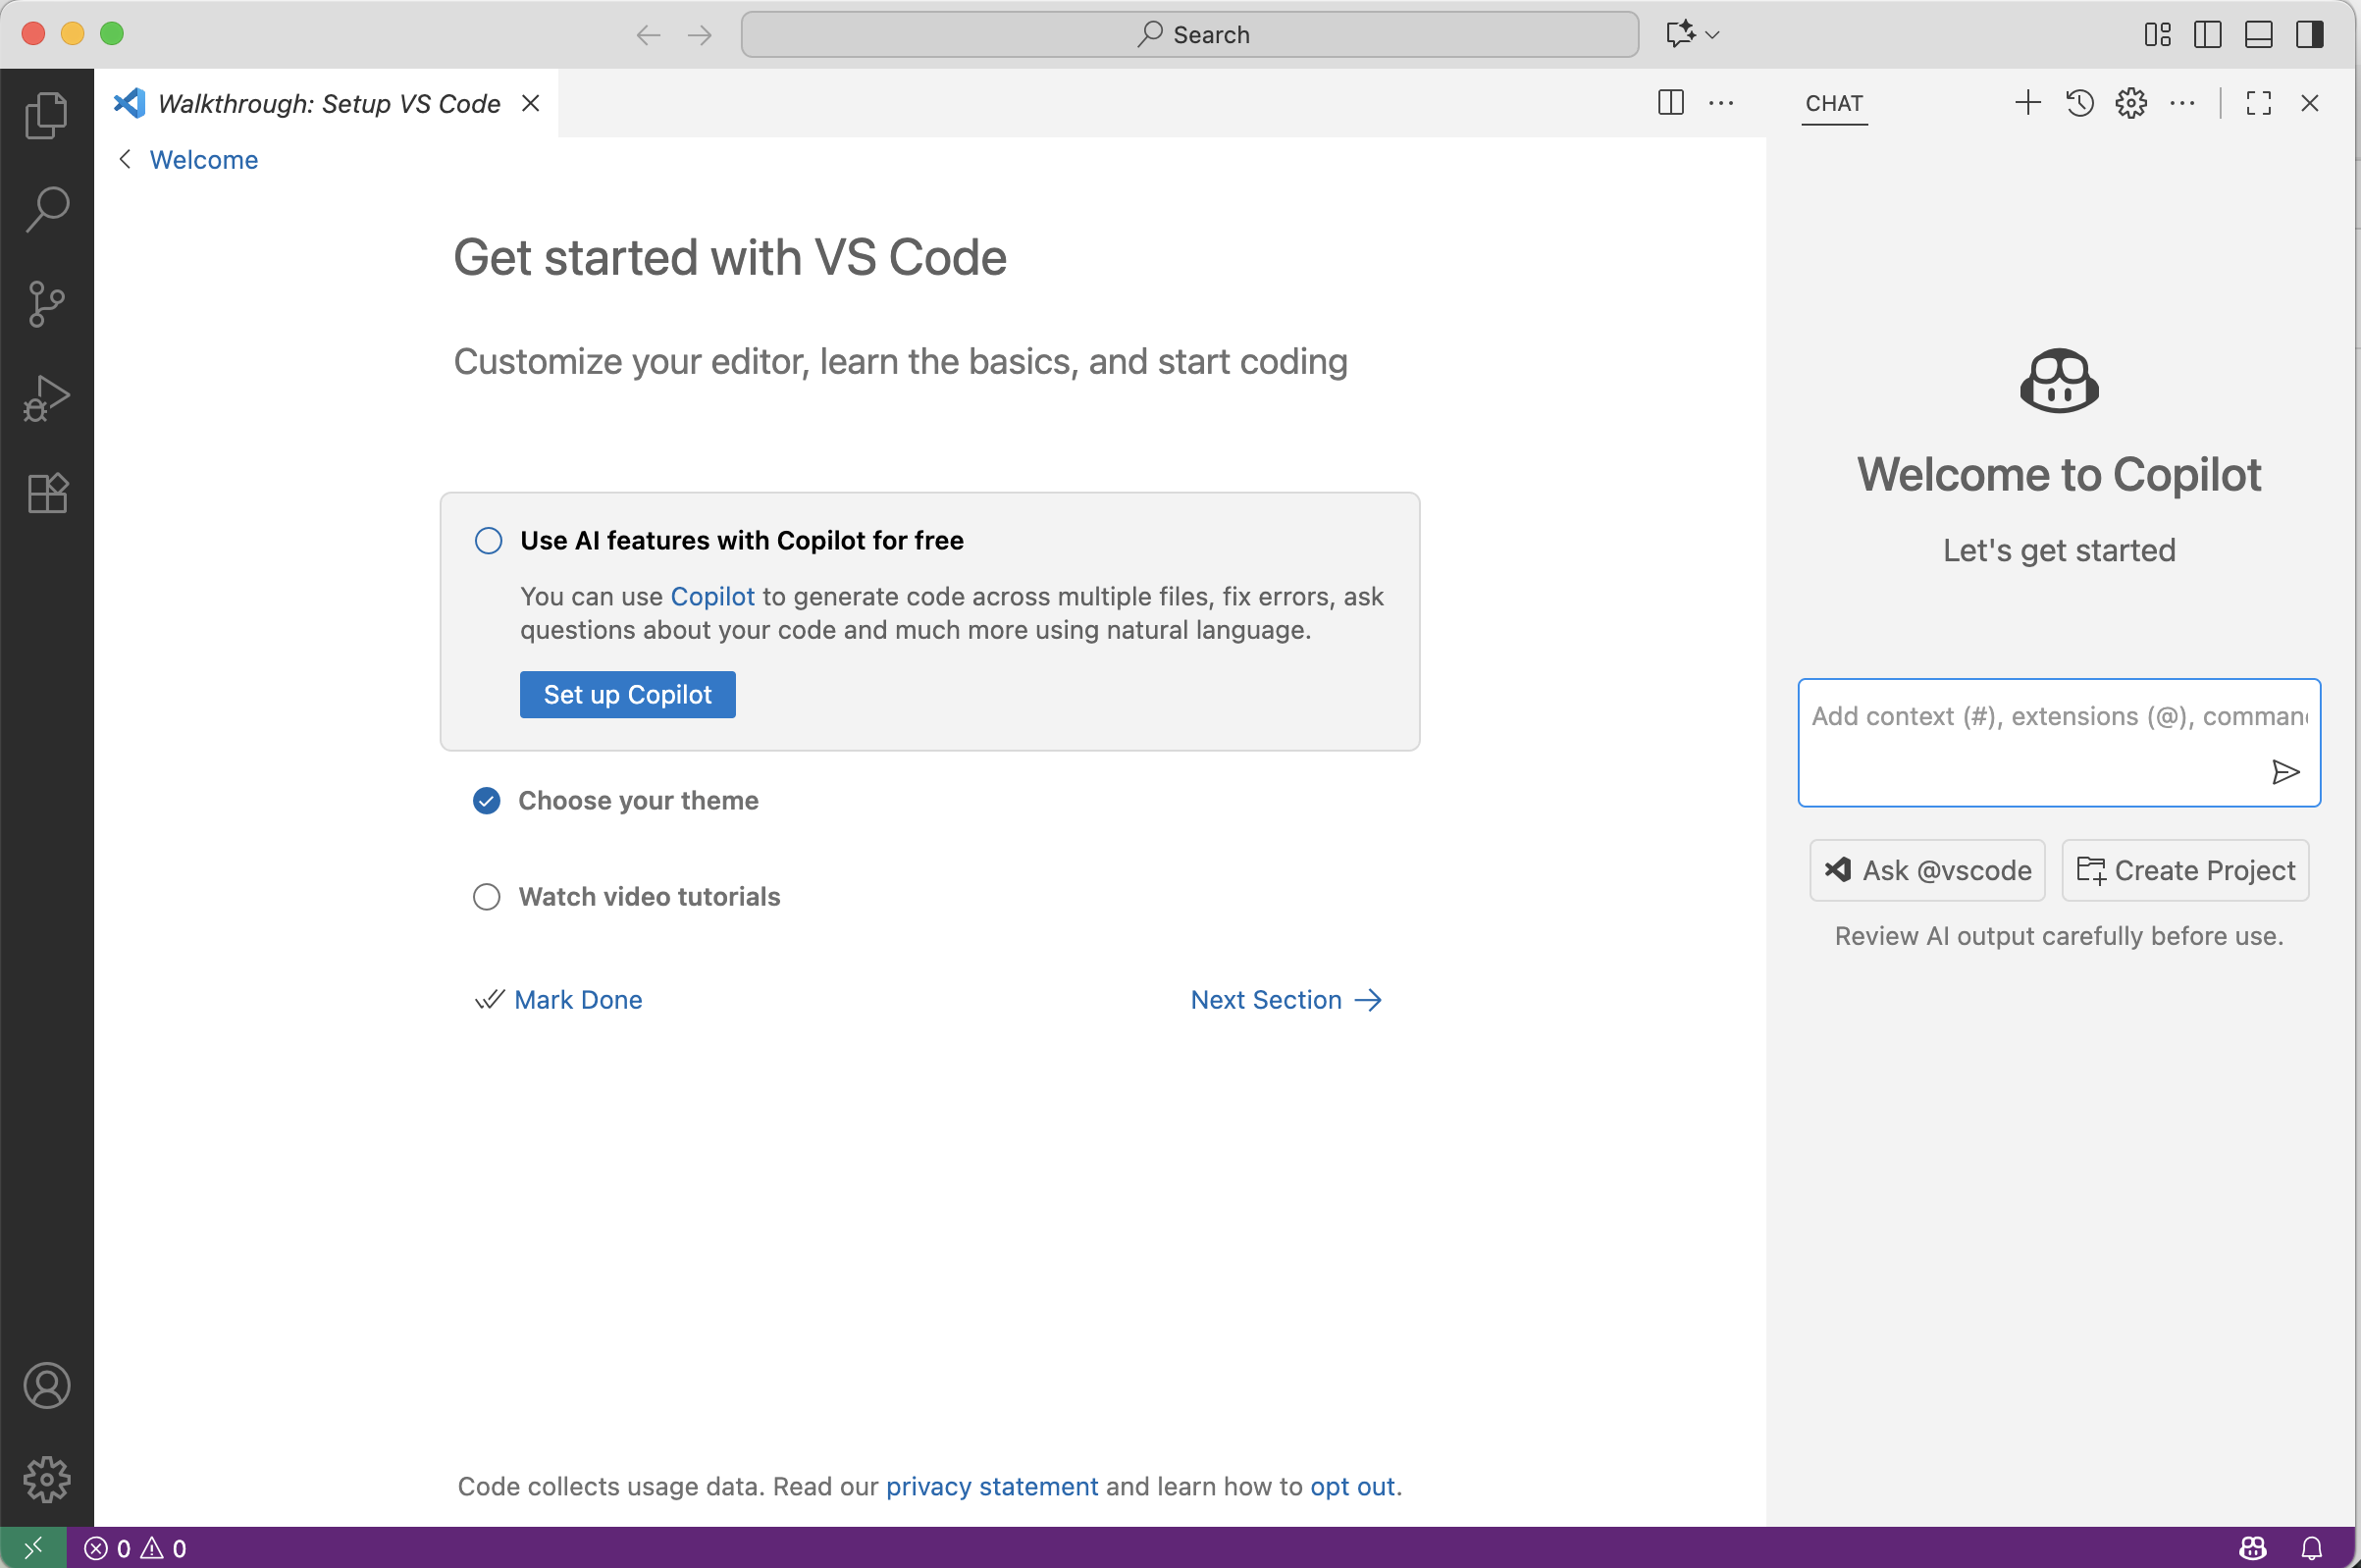Open the editor more actions menu
Image resolution: width=2361 pixels, height=1568 pixels.
click(1722, 103)
